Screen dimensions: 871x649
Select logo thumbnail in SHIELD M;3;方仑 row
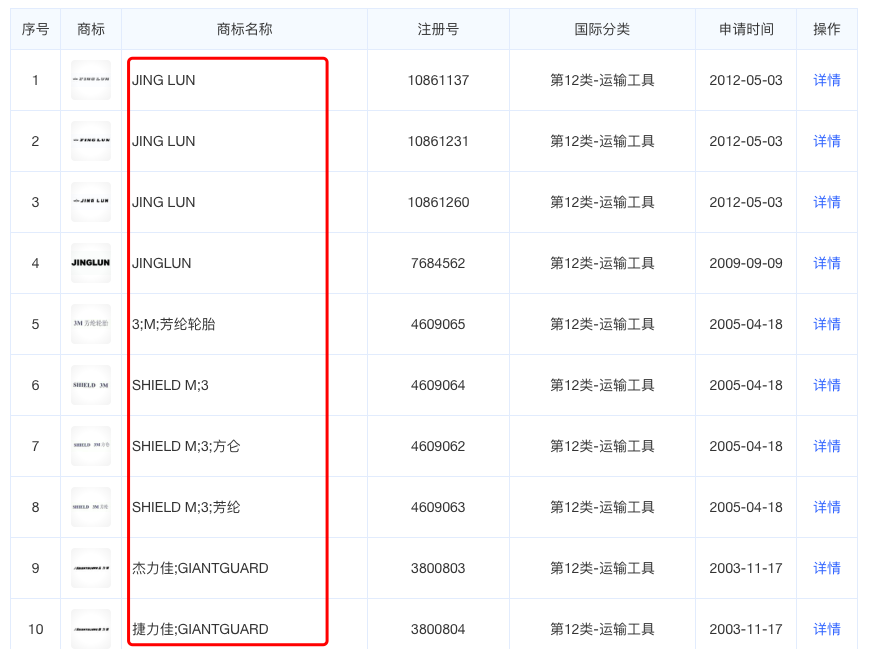[91, 446]
